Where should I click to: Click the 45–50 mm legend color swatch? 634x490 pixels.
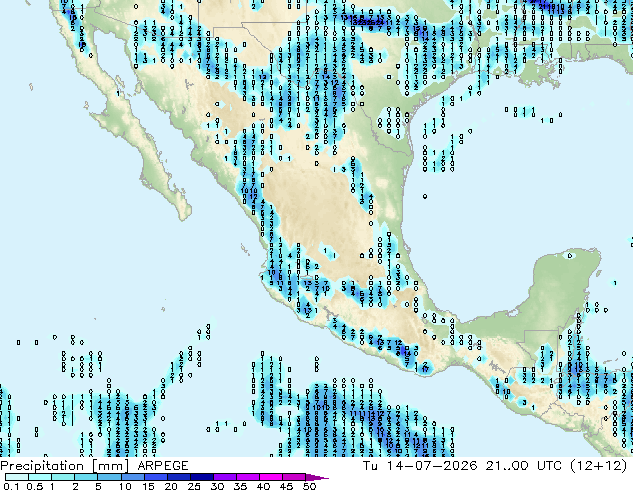coord(294,477)
